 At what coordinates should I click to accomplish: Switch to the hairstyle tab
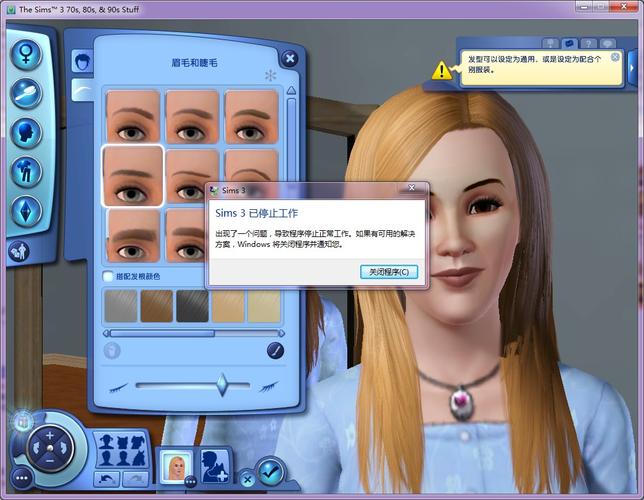83,62
